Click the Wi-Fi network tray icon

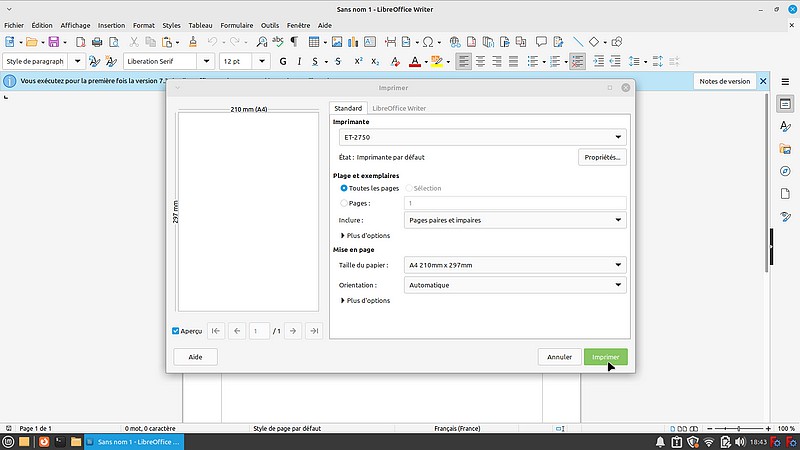[x=709, y=442]
